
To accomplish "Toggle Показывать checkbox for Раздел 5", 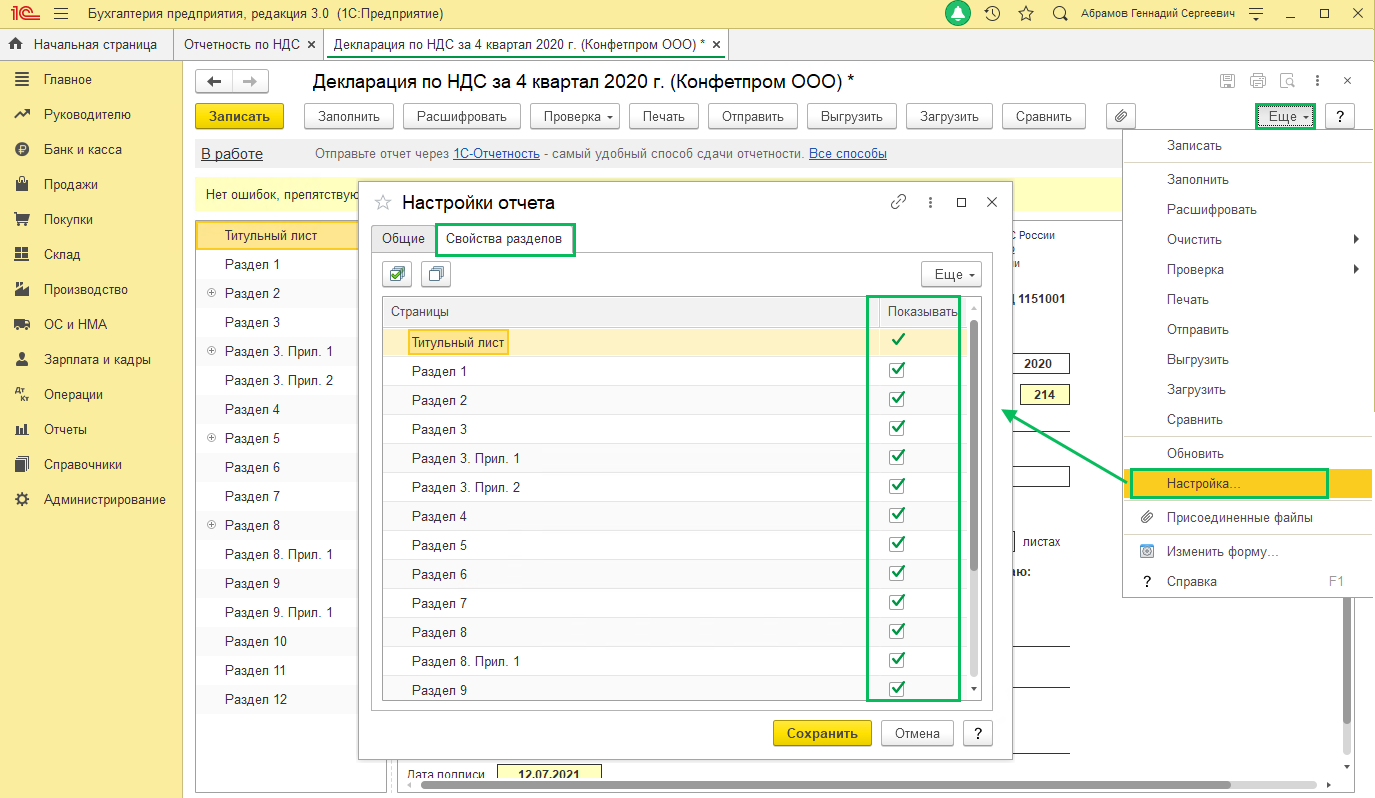I will pyautogui.click(x=897, y=545).
